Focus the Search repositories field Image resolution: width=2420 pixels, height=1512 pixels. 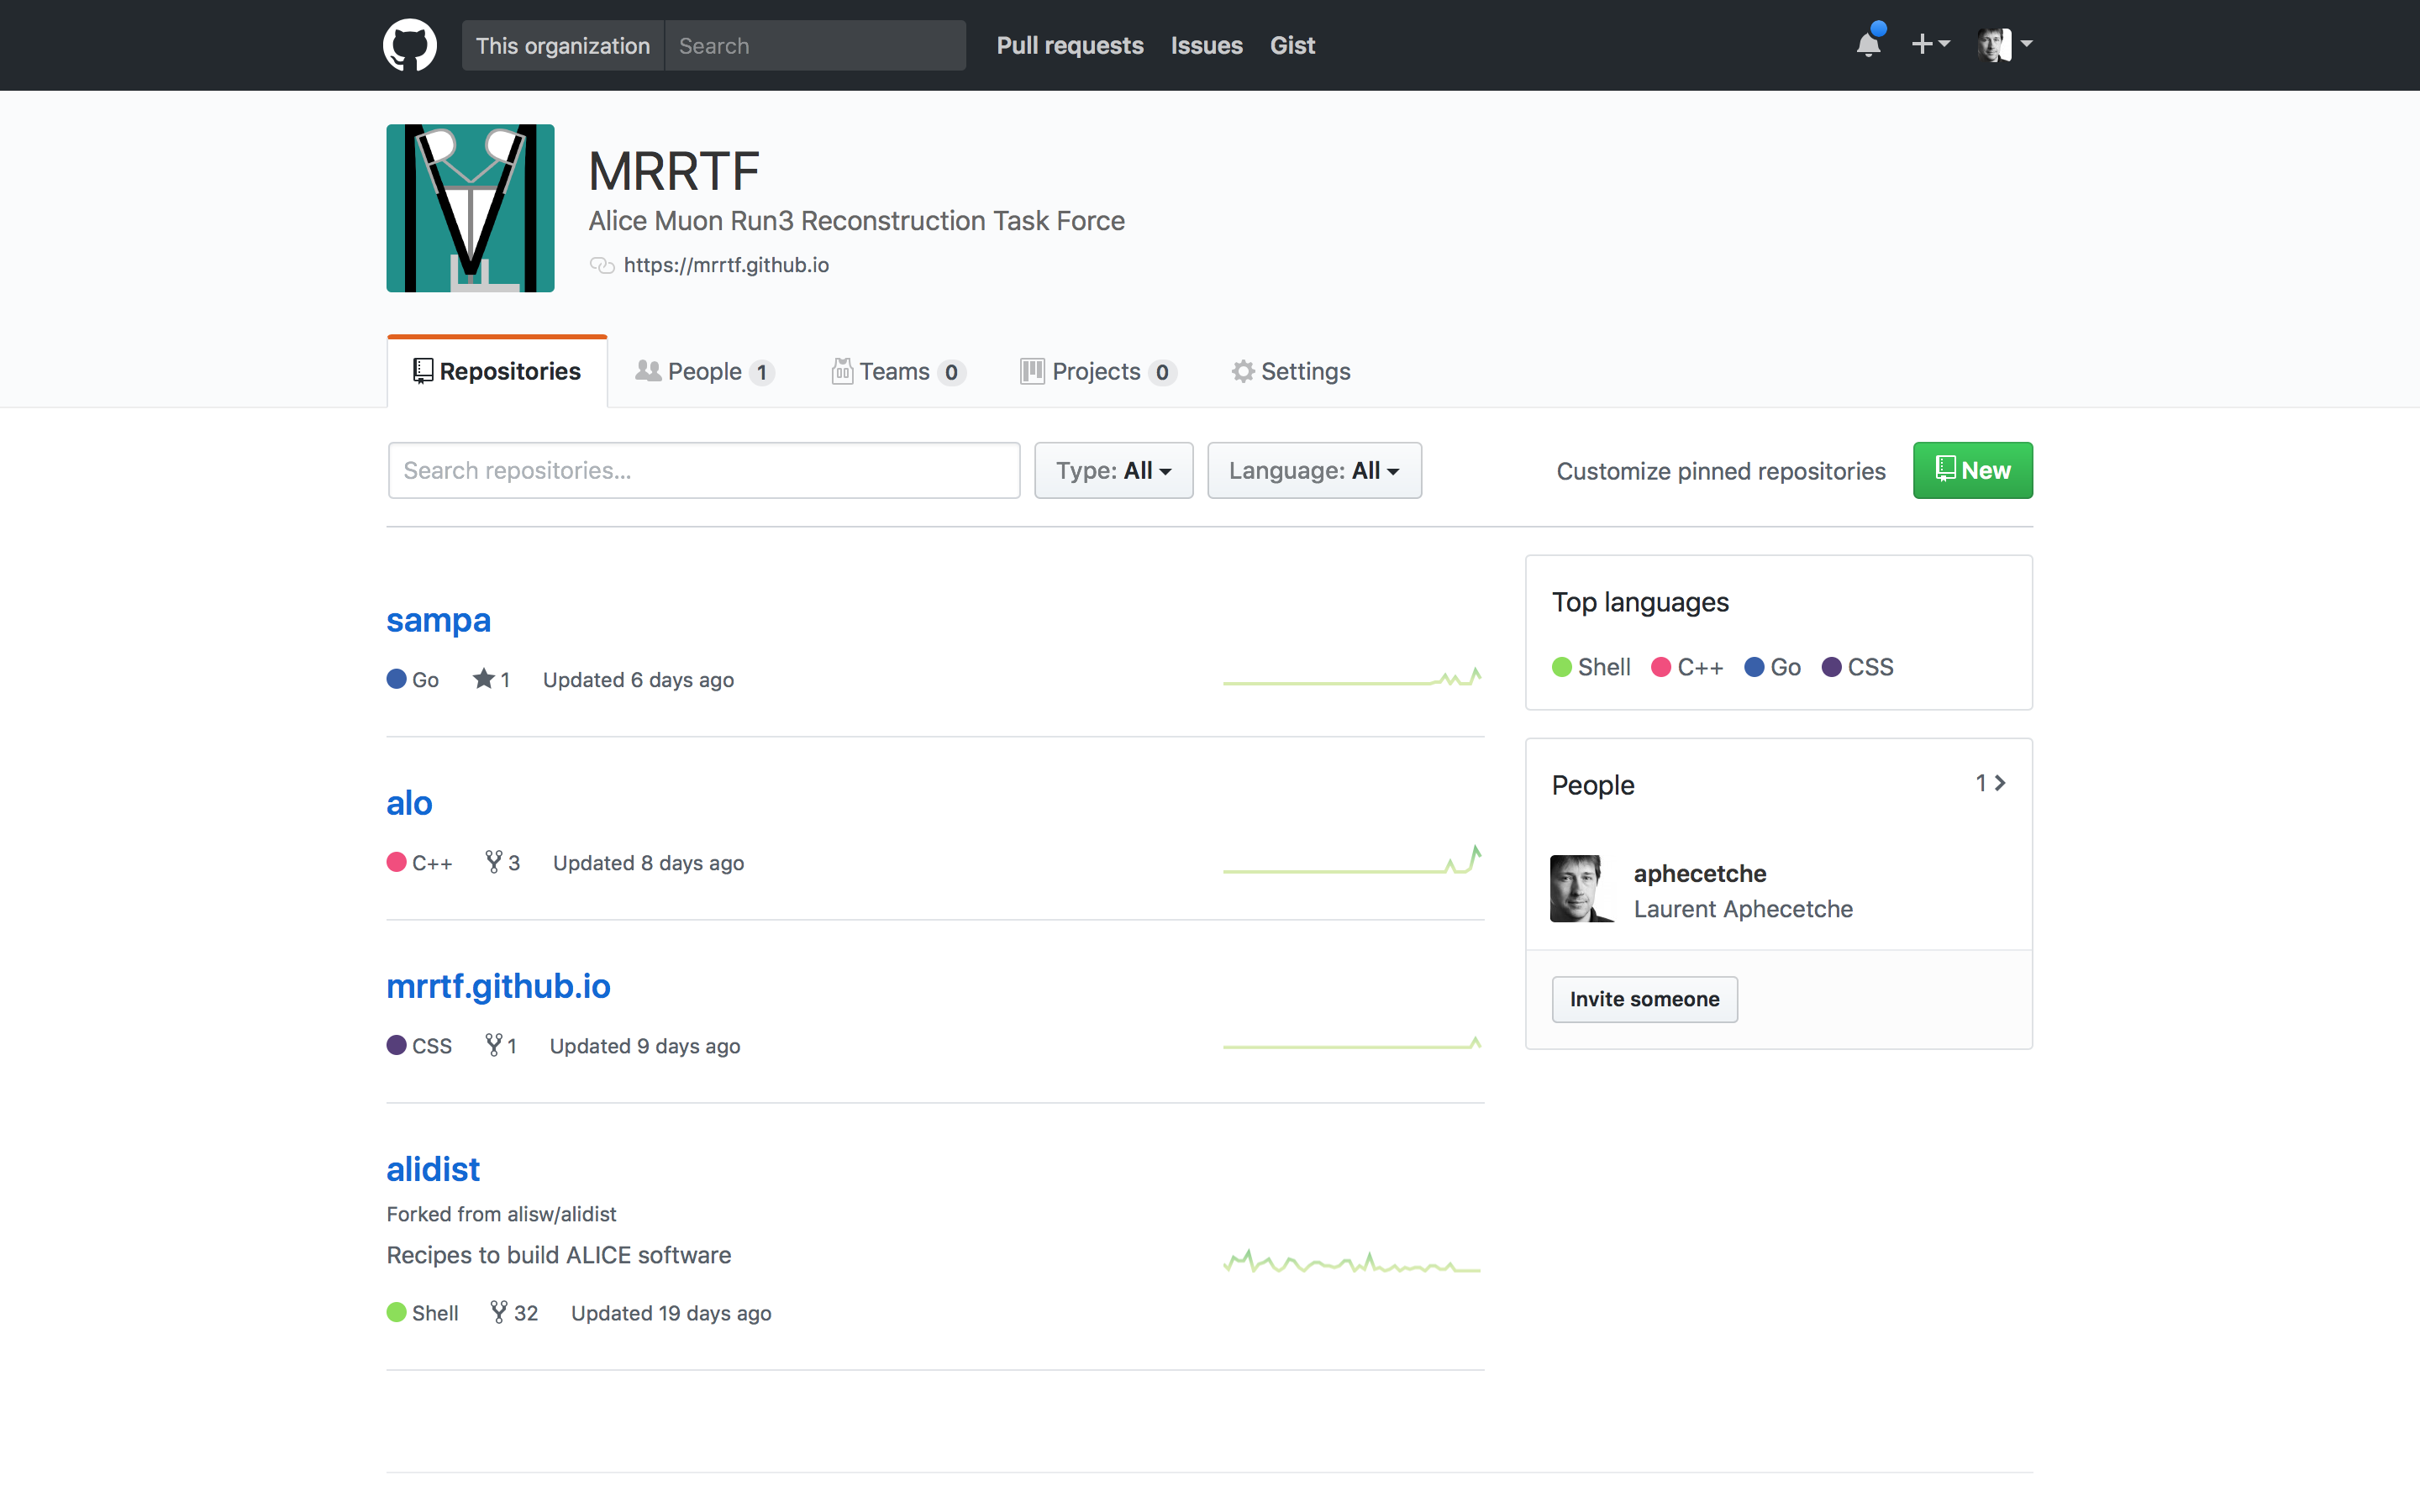click(704, 470)
